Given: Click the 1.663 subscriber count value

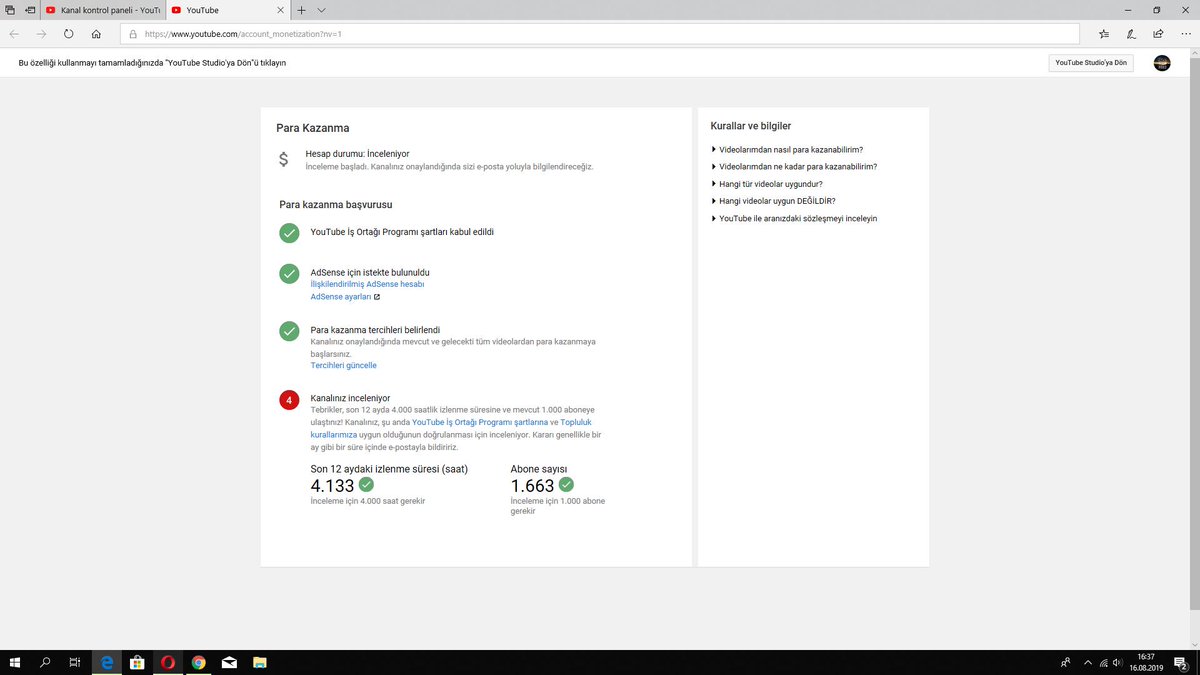Looking at the screenshot, I should [532, 487].
